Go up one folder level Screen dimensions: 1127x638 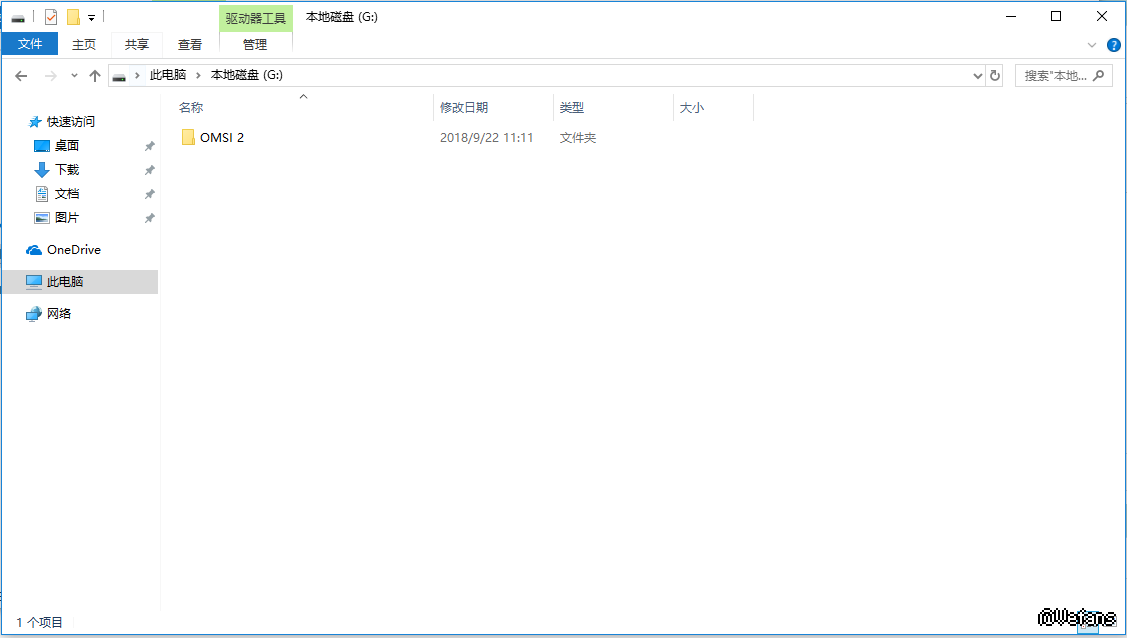coord(94,75)
